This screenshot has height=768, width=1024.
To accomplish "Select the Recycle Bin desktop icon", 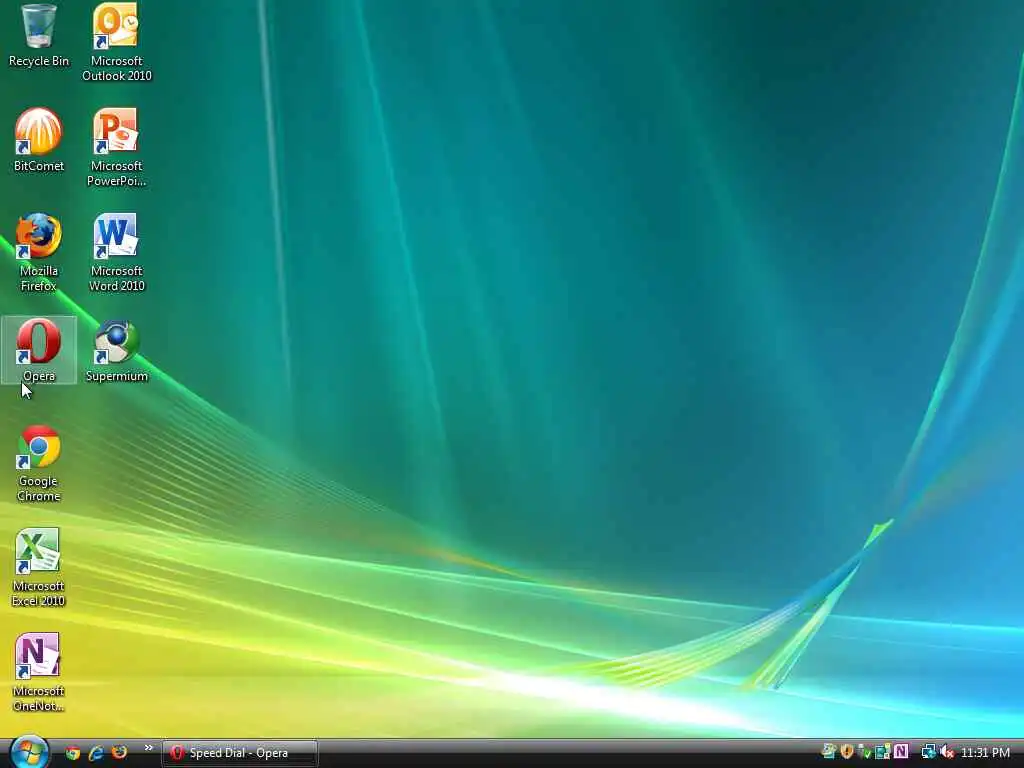I will tap(39, 36).
